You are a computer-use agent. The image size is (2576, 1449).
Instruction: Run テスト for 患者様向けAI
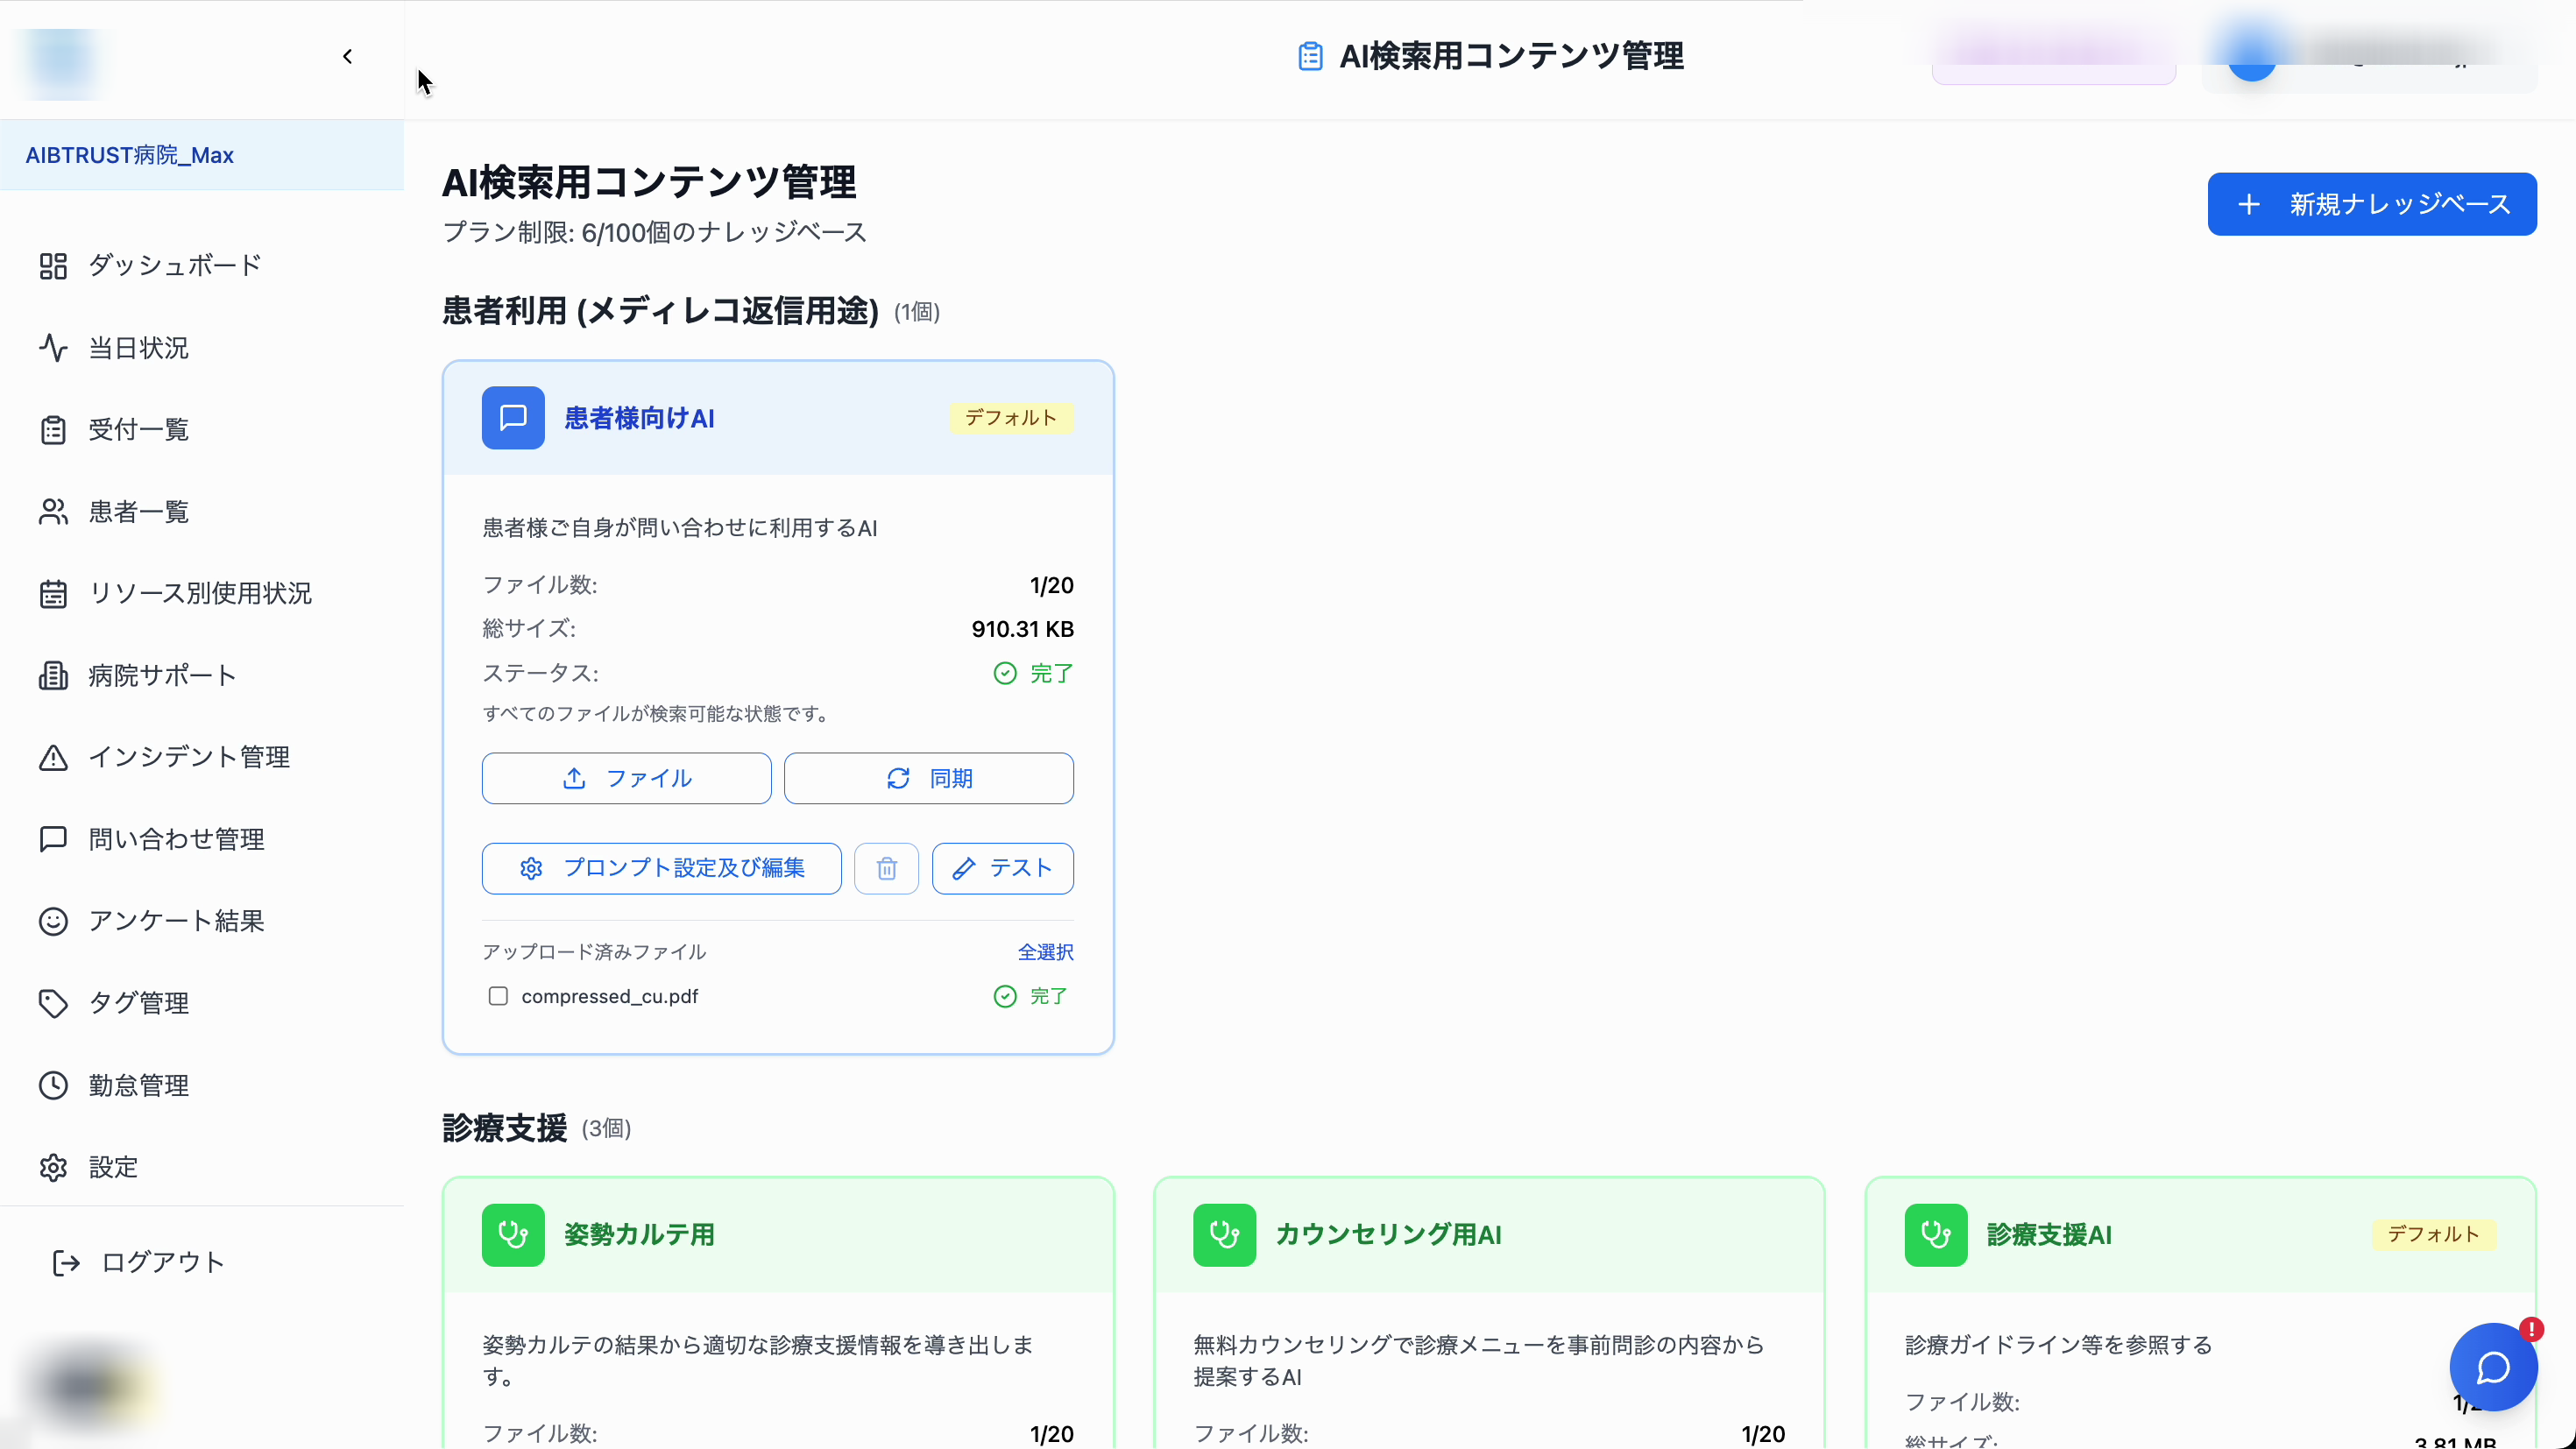pos(1002,868)
